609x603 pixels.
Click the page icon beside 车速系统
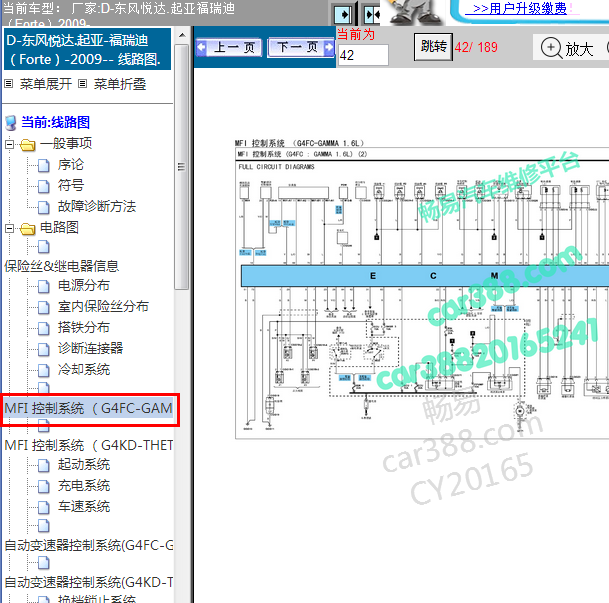[44, 507]
